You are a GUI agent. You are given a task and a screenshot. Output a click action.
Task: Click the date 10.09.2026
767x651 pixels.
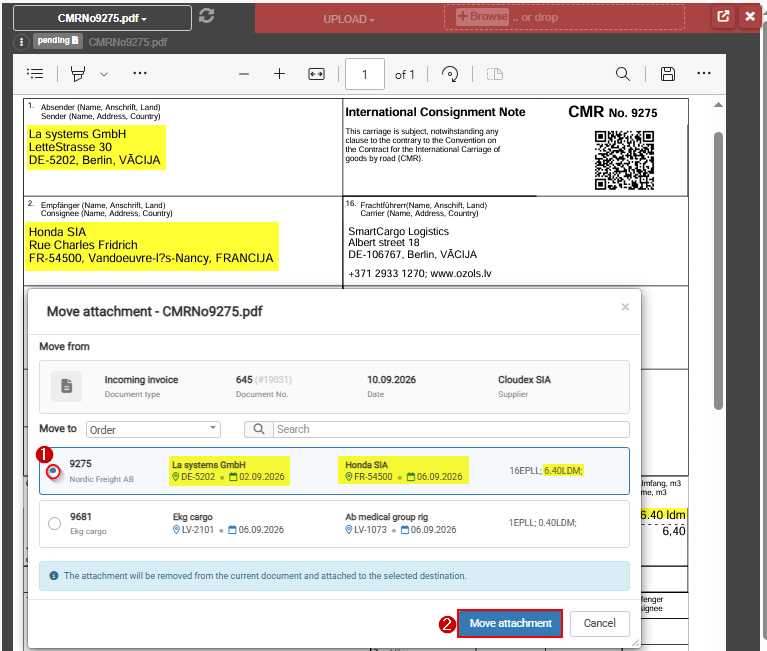pos(391,380)
